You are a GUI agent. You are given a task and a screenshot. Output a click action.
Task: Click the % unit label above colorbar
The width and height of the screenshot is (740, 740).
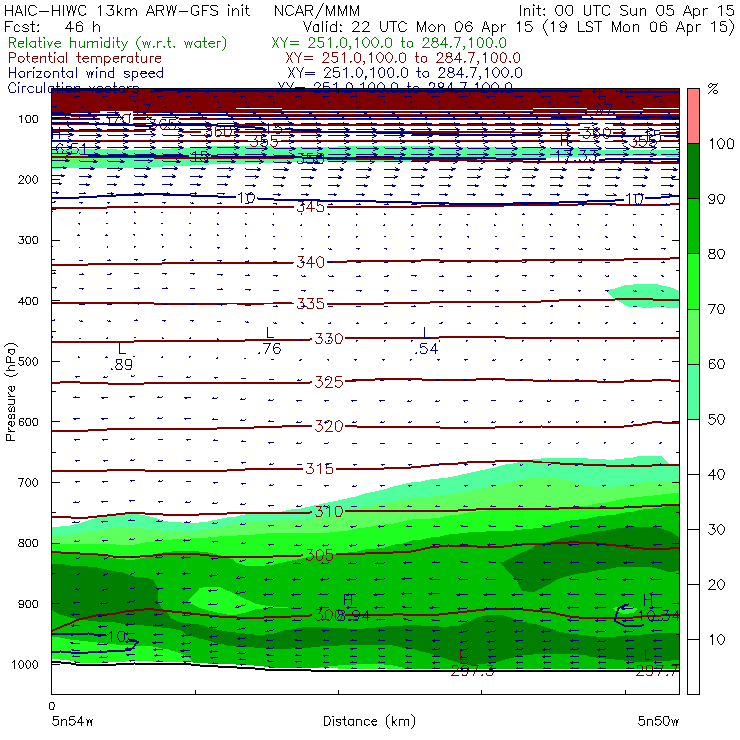click(713, 89)
